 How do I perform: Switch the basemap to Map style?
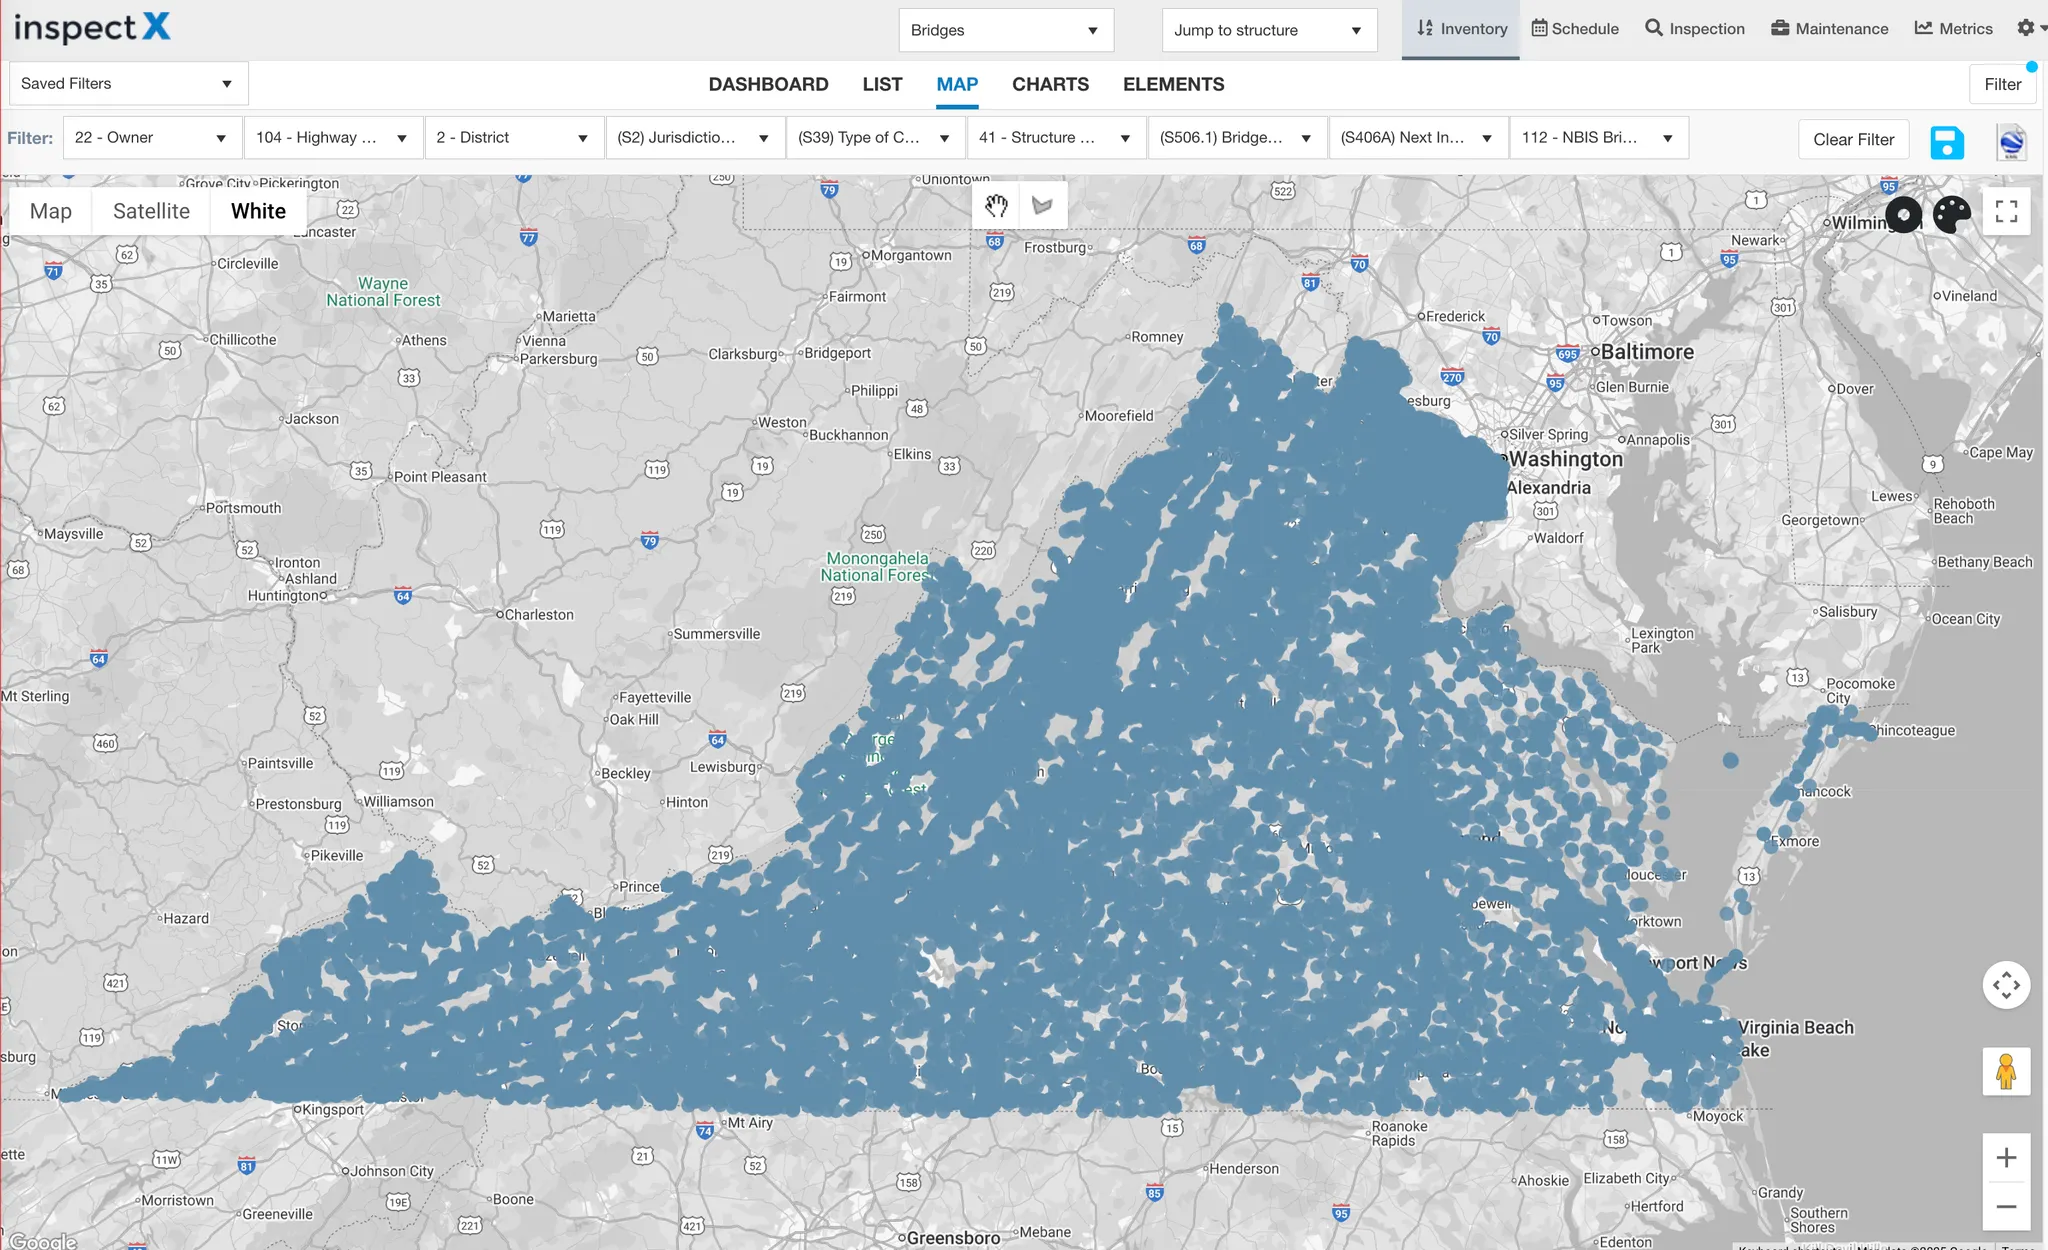51,211
